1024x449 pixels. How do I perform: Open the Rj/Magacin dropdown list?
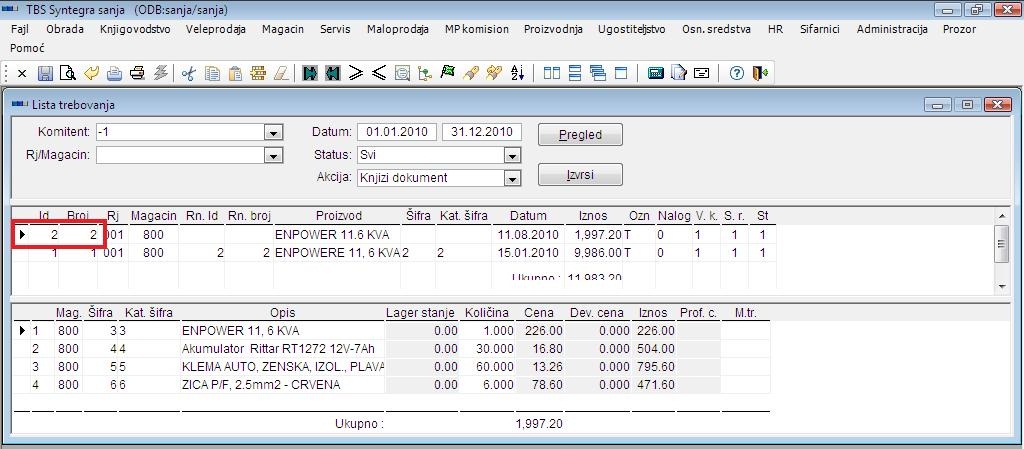273,155
